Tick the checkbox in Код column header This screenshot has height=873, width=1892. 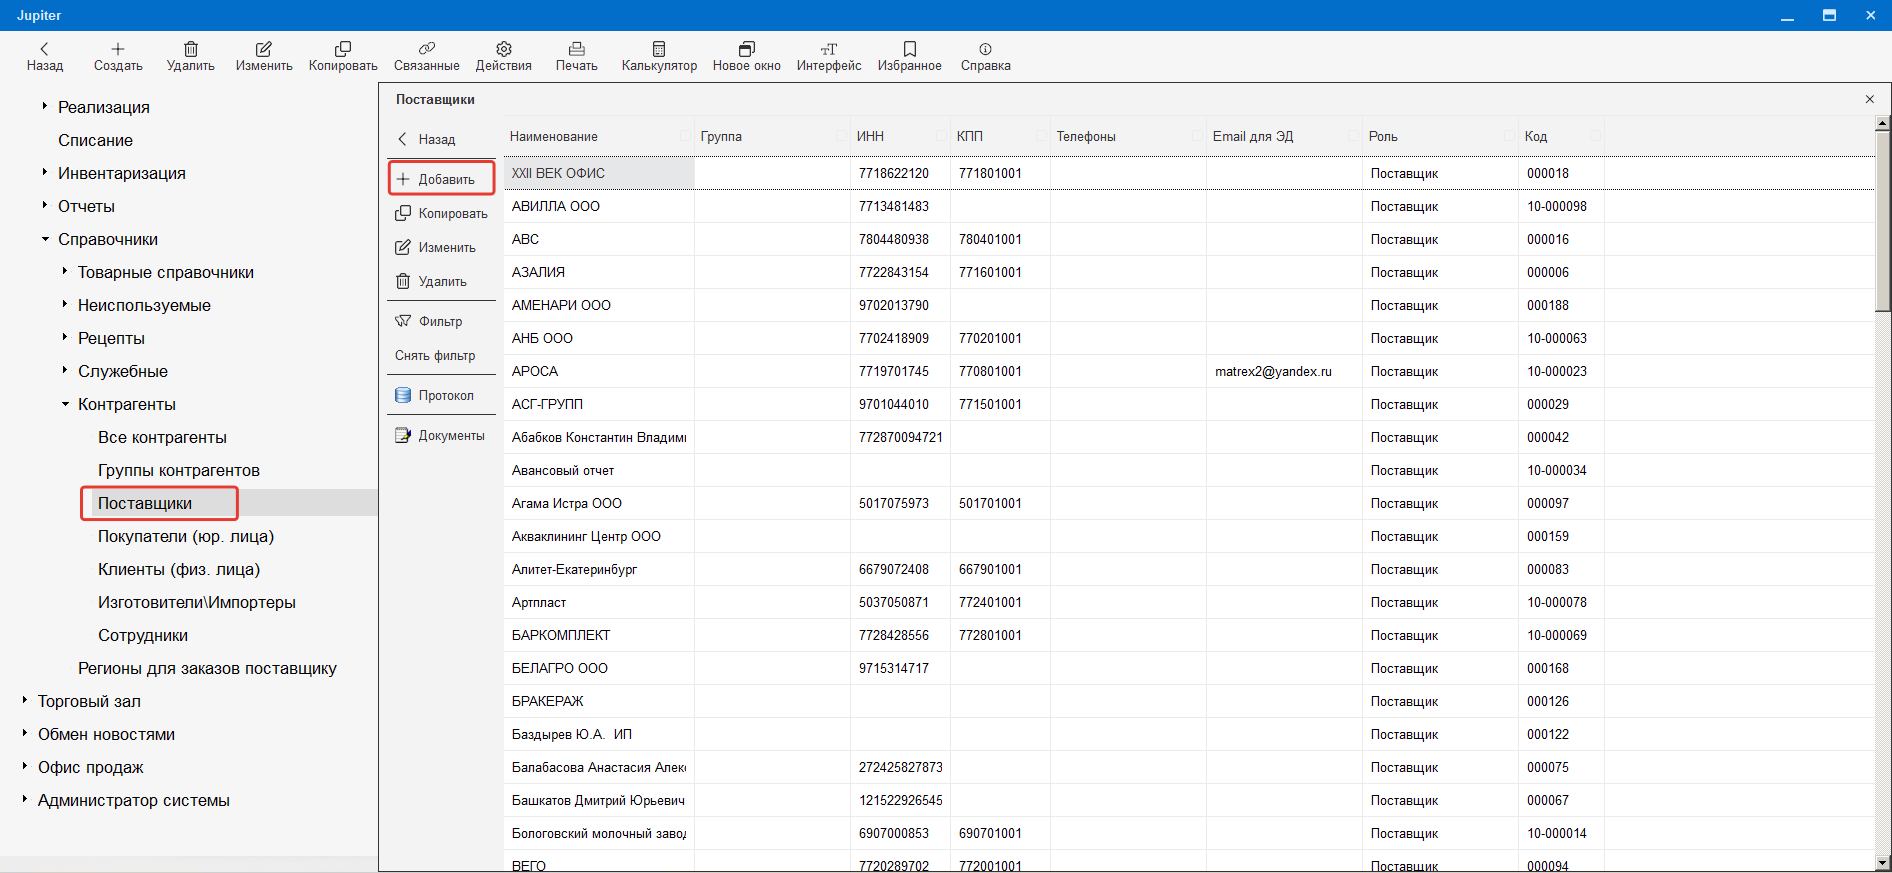[x=1597, y=136]
